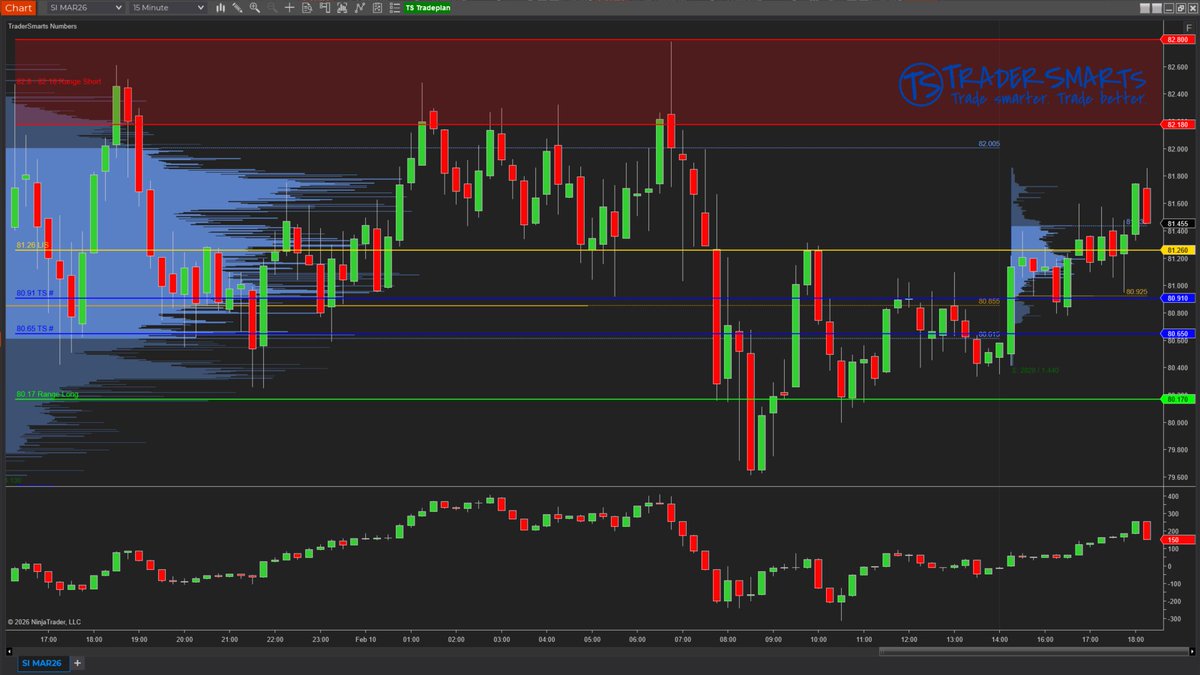This screenshot has height=675, width=1200.
Task: Click the 81.455 last price axis label
Action: [1176, 222]
